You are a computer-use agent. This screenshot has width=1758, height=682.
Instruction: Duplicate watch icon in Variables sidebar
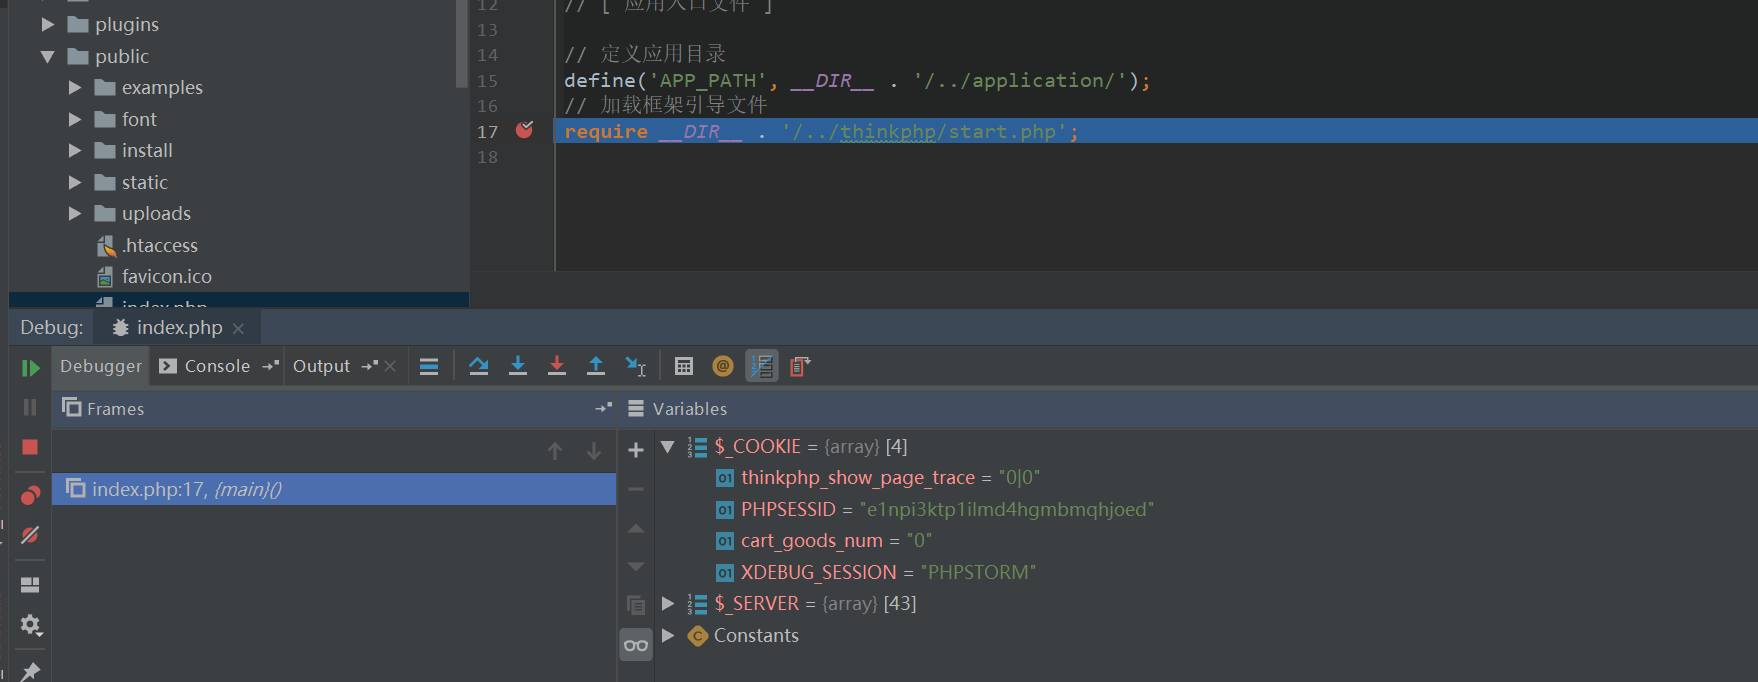[x=636, y=605]
